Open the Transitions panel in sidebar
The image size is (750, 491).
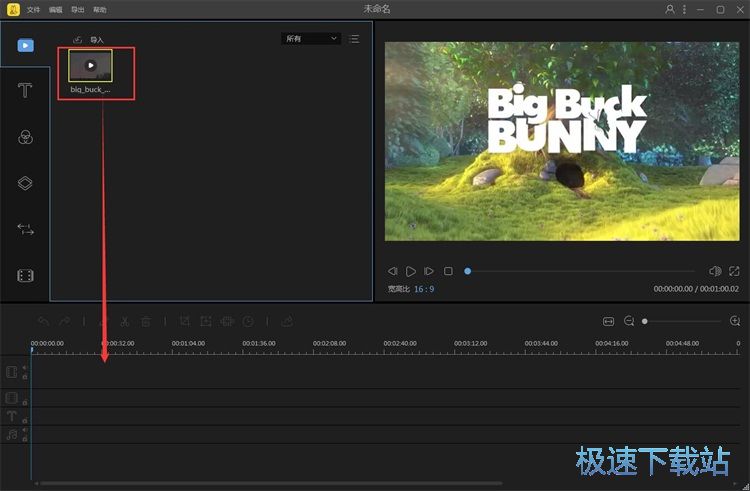[25, 229]
